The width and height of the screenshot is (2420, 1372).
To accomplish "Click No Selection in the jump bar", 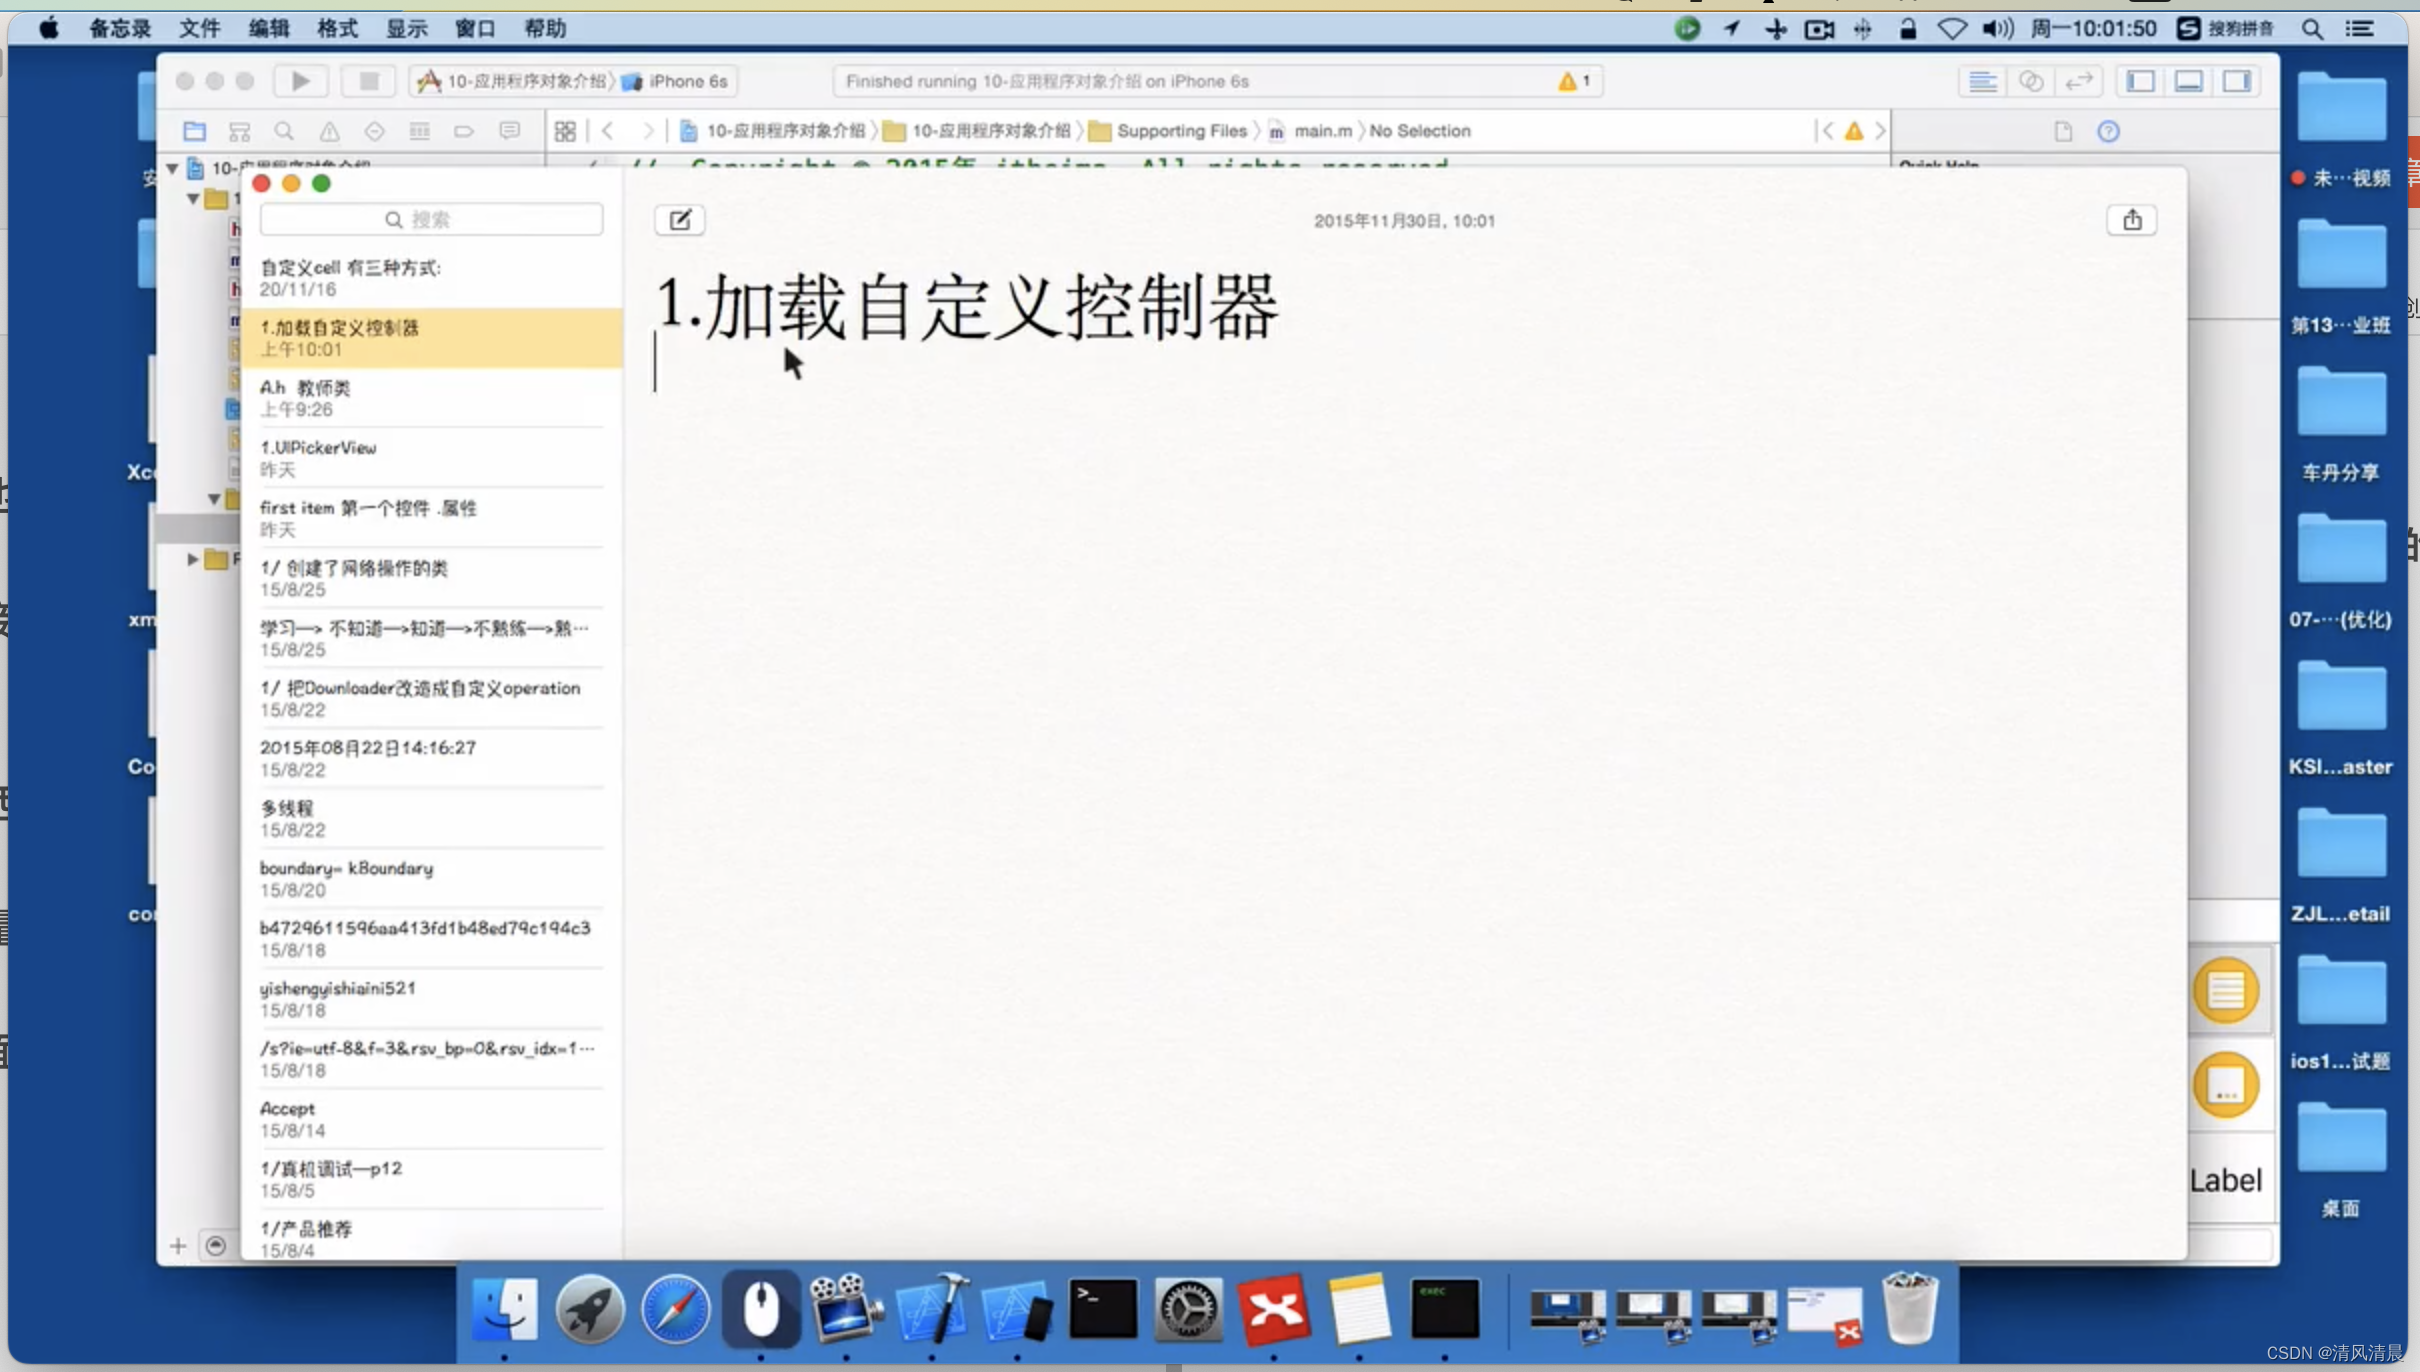I will click(1420, 131).
